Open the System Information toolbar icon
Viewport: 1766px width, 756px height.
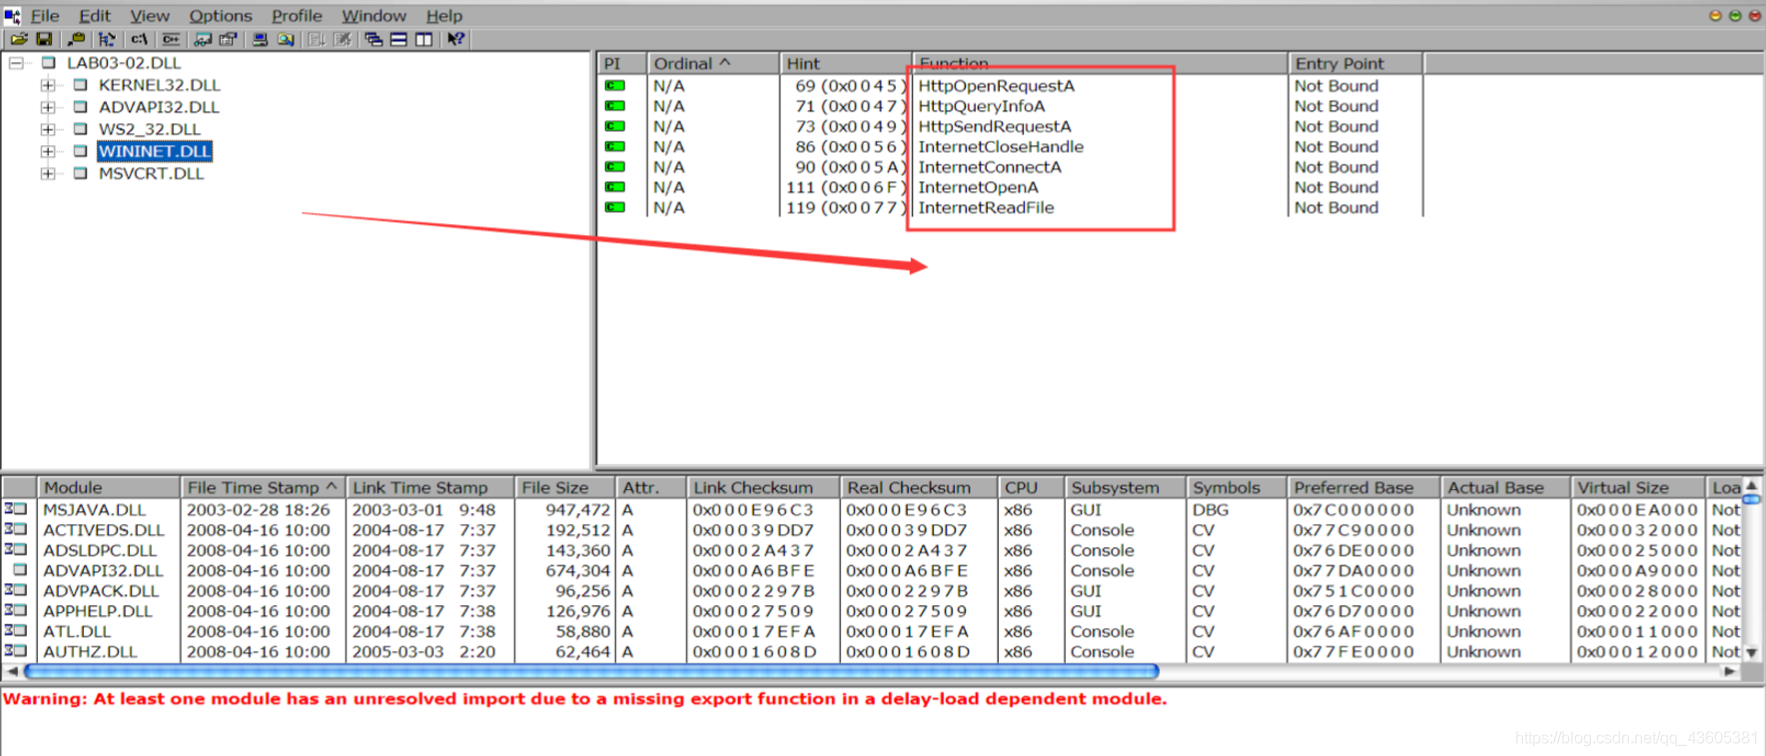260,39
